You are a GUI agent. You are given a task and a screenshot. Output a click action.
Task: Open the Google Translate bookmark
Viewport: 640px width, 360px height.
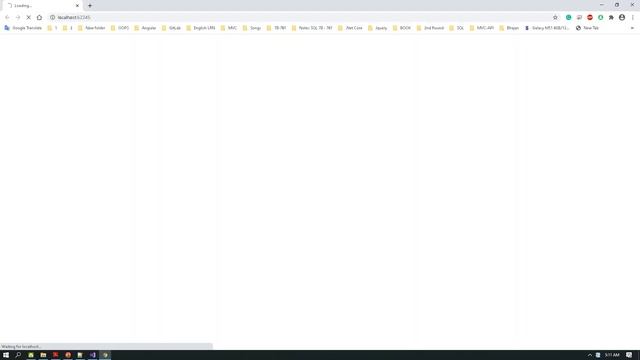pos(23,28)
